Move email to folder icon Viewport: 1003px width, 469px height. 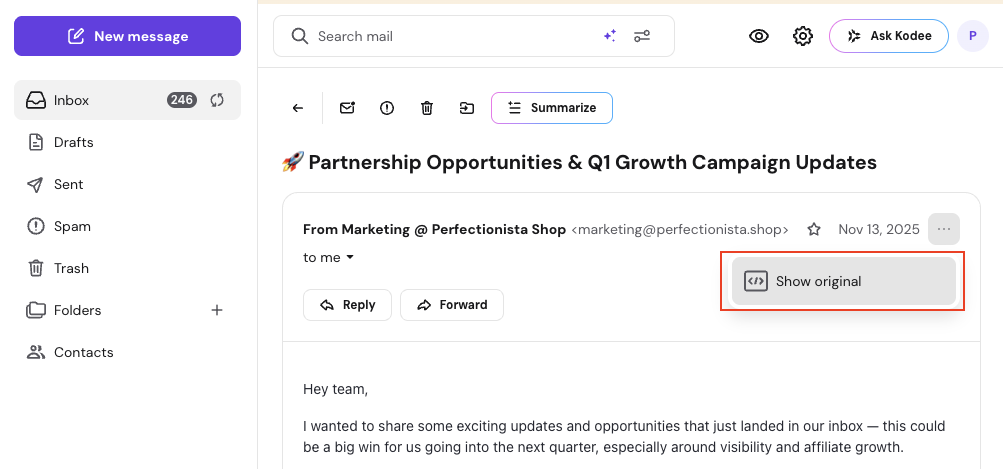[x=467, y=108]
